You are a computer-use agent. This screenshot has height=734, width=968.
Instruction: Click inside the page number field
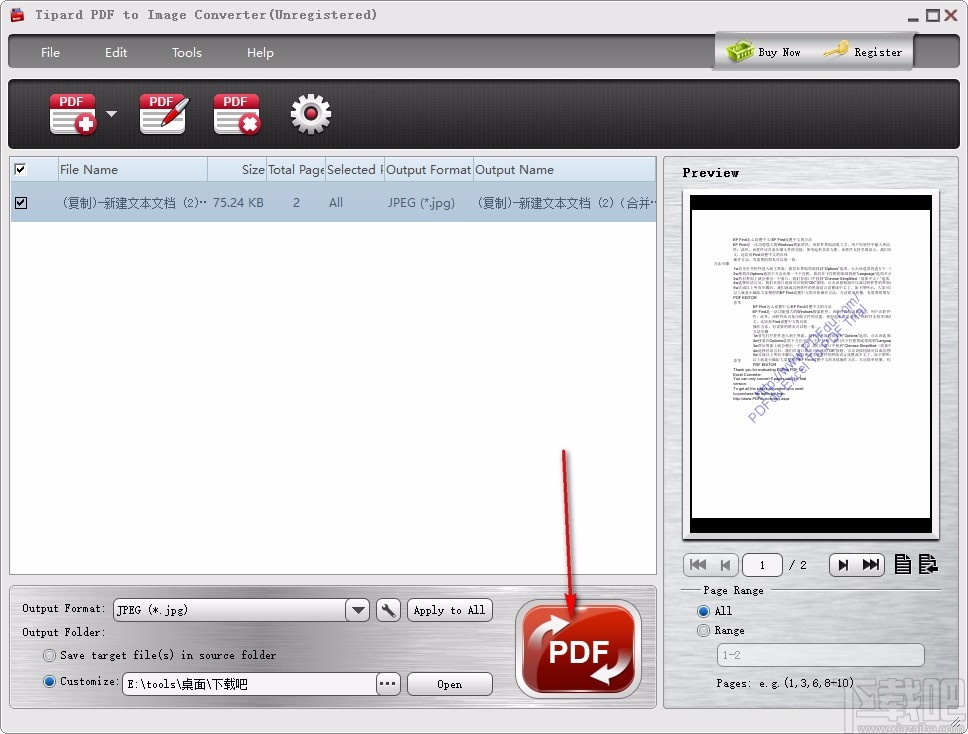coord(762,564)
